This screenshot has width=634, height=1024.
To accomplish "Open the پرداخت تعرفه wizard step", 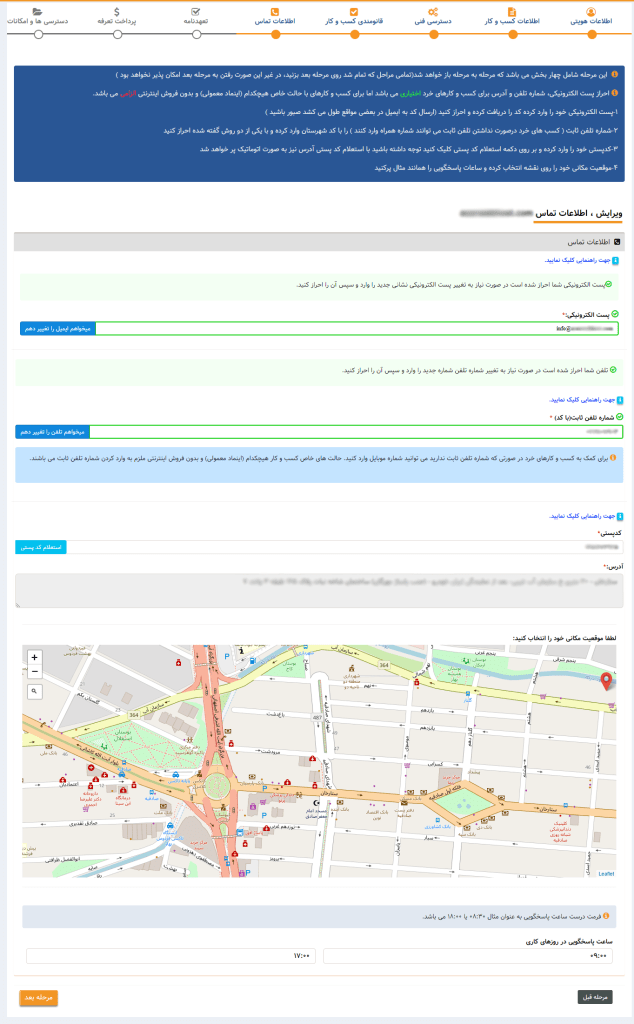I will [117, 22].
